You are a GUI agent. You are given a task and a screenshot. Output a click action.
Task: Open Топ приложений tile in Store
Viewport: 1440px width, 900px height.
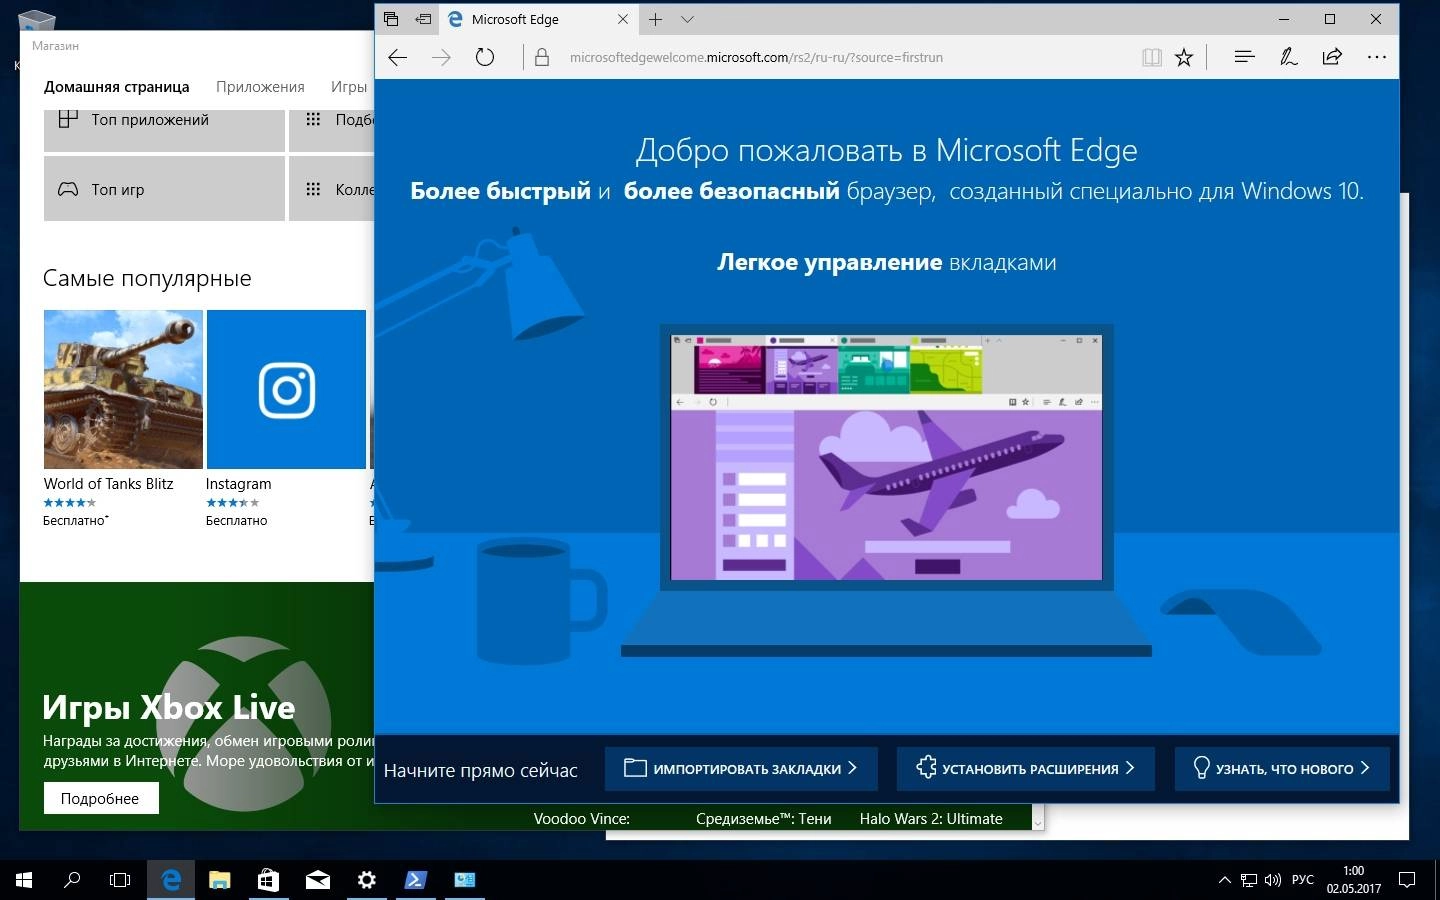coord(164,128)
